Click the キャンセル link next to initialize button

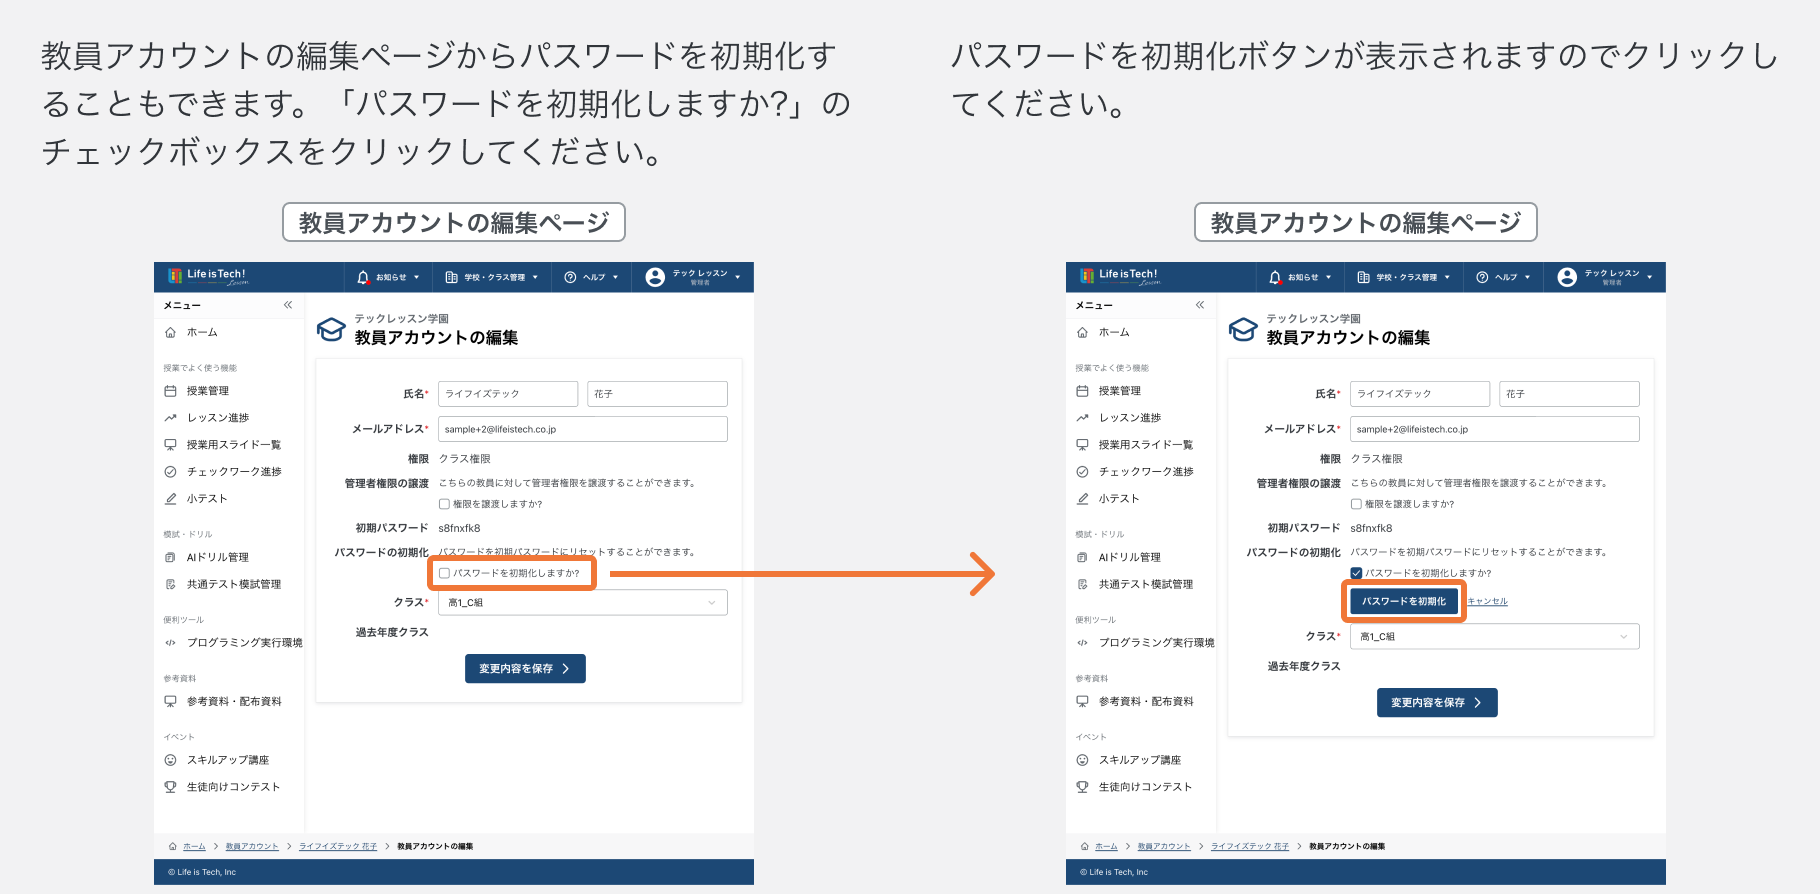[1487, 601]
